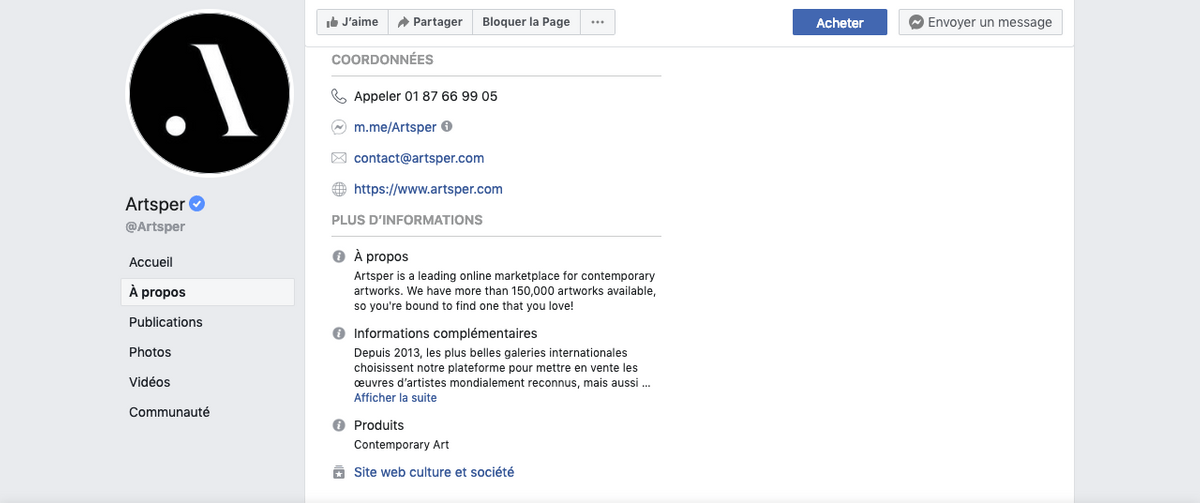The image size is (1200, 503).
Task: Open the three-dots more options menu
Action: point(597,22)
